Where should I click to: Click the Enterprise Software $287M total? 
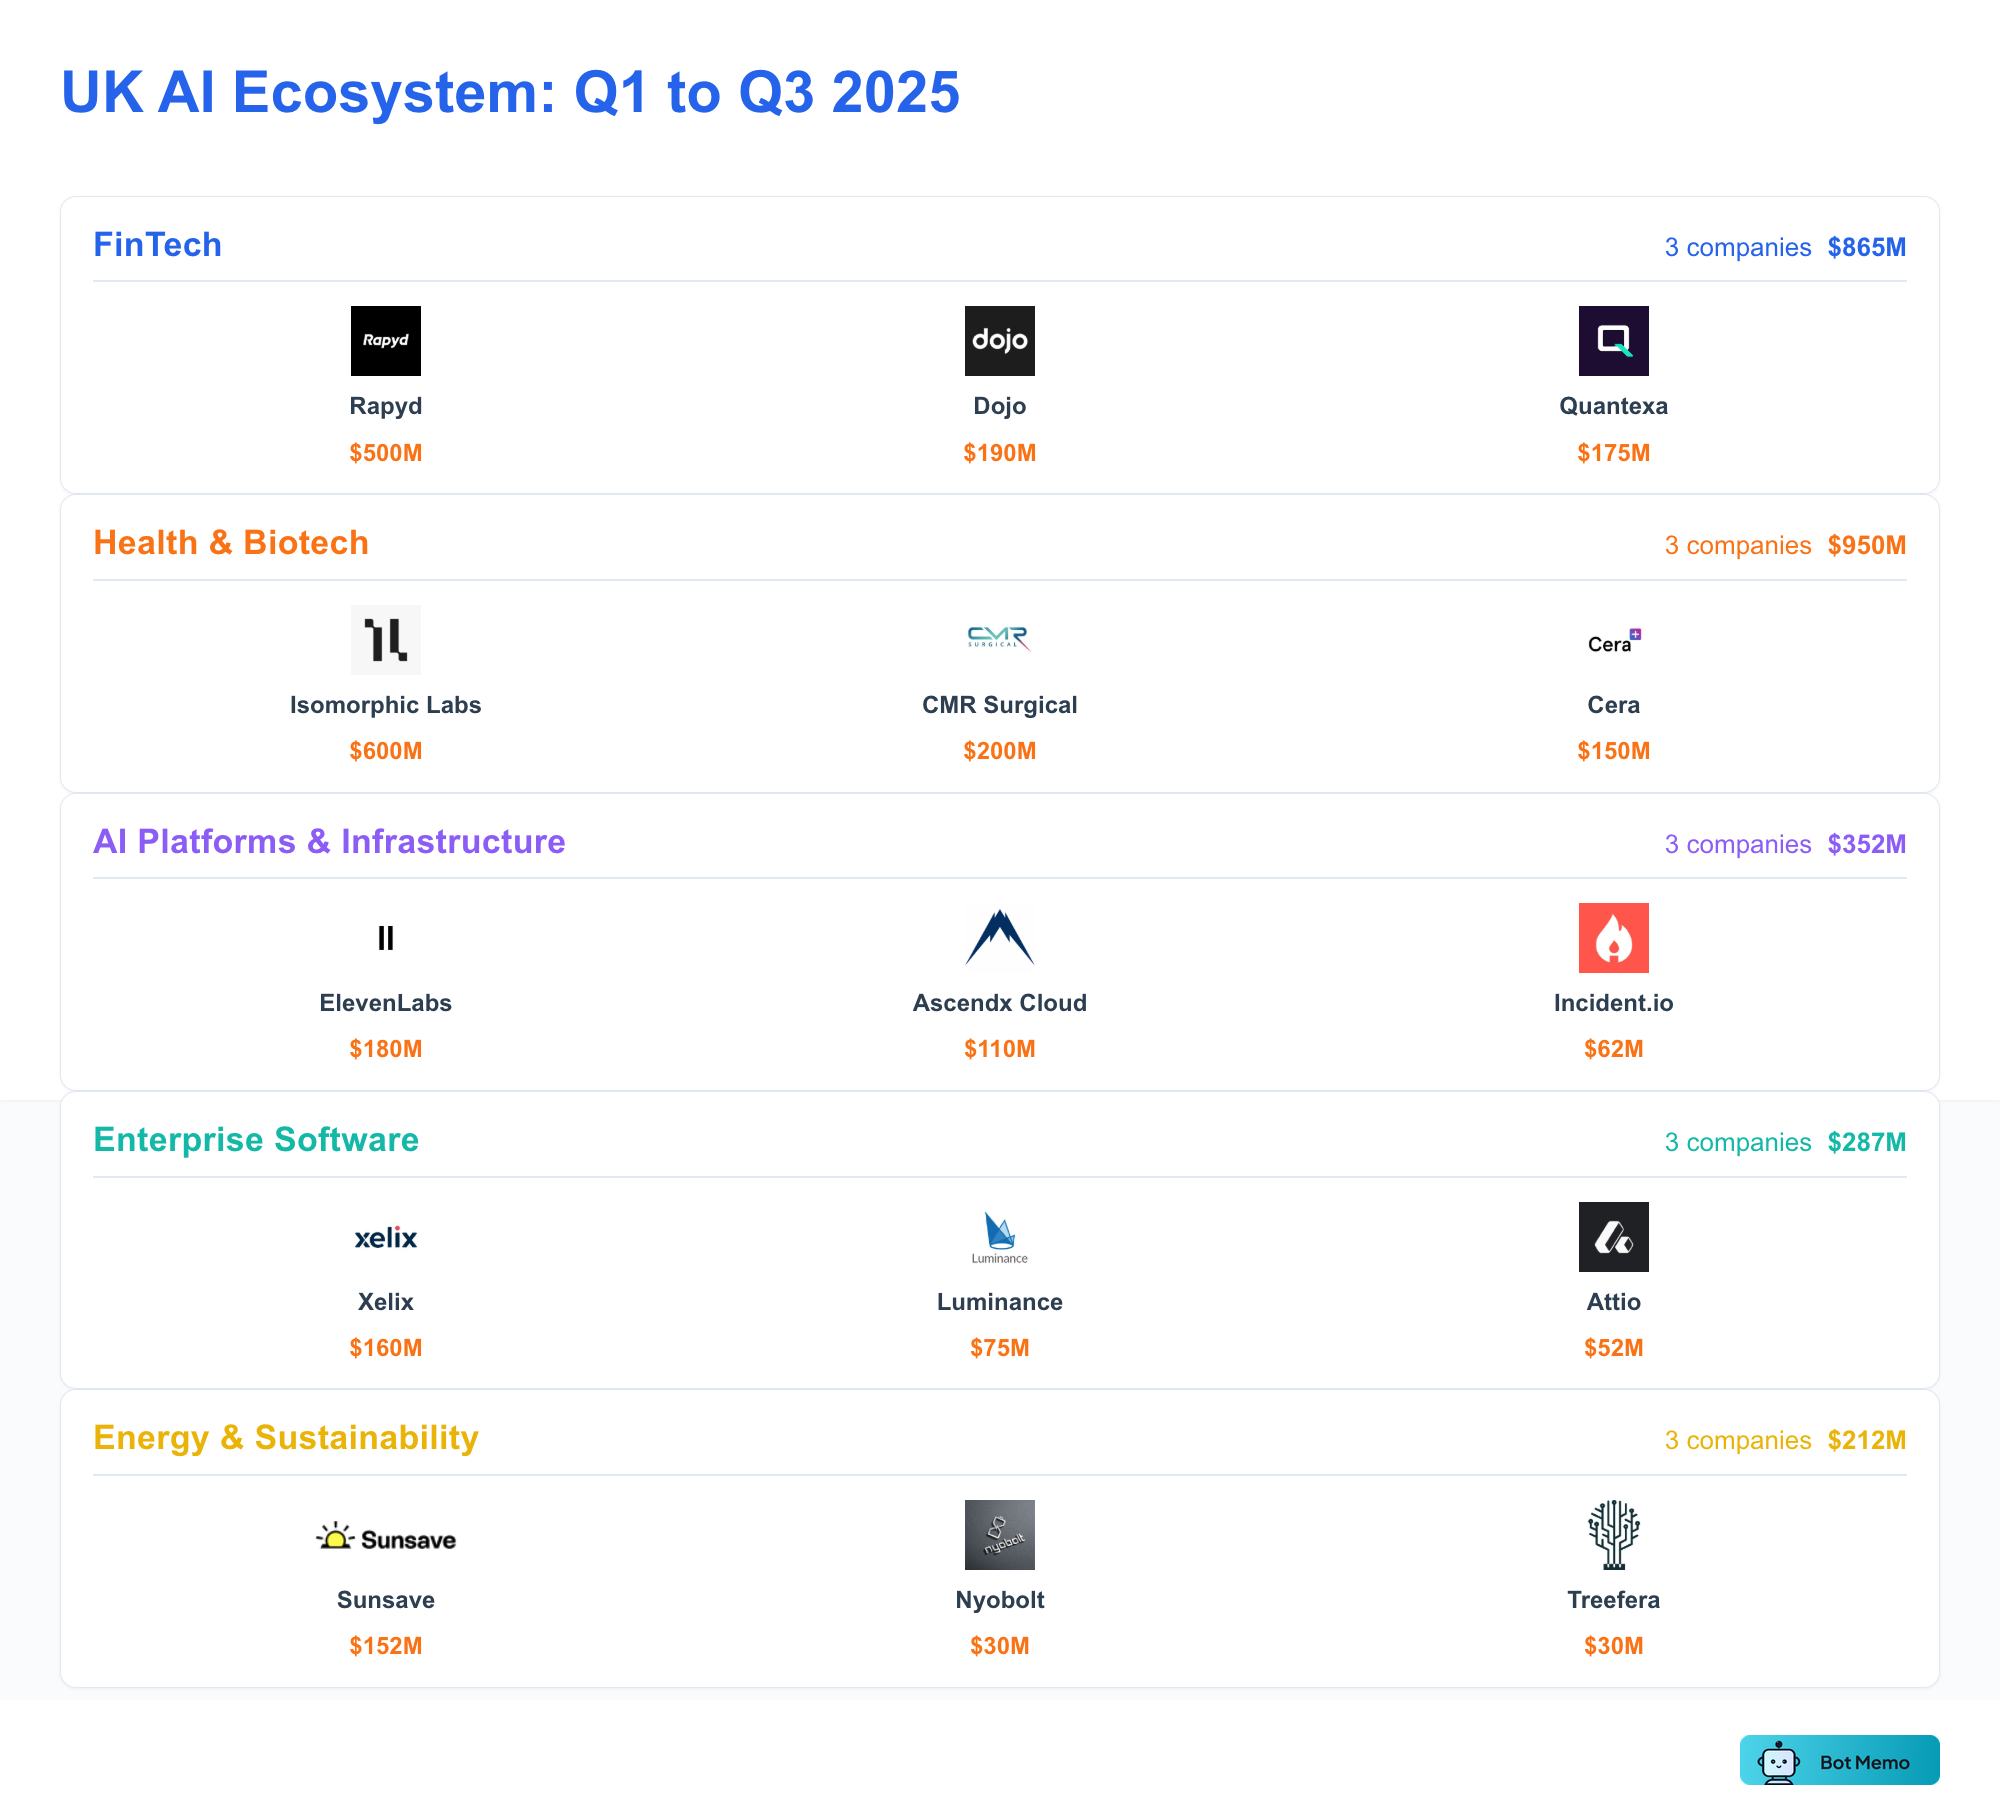click(1866, 1142)
